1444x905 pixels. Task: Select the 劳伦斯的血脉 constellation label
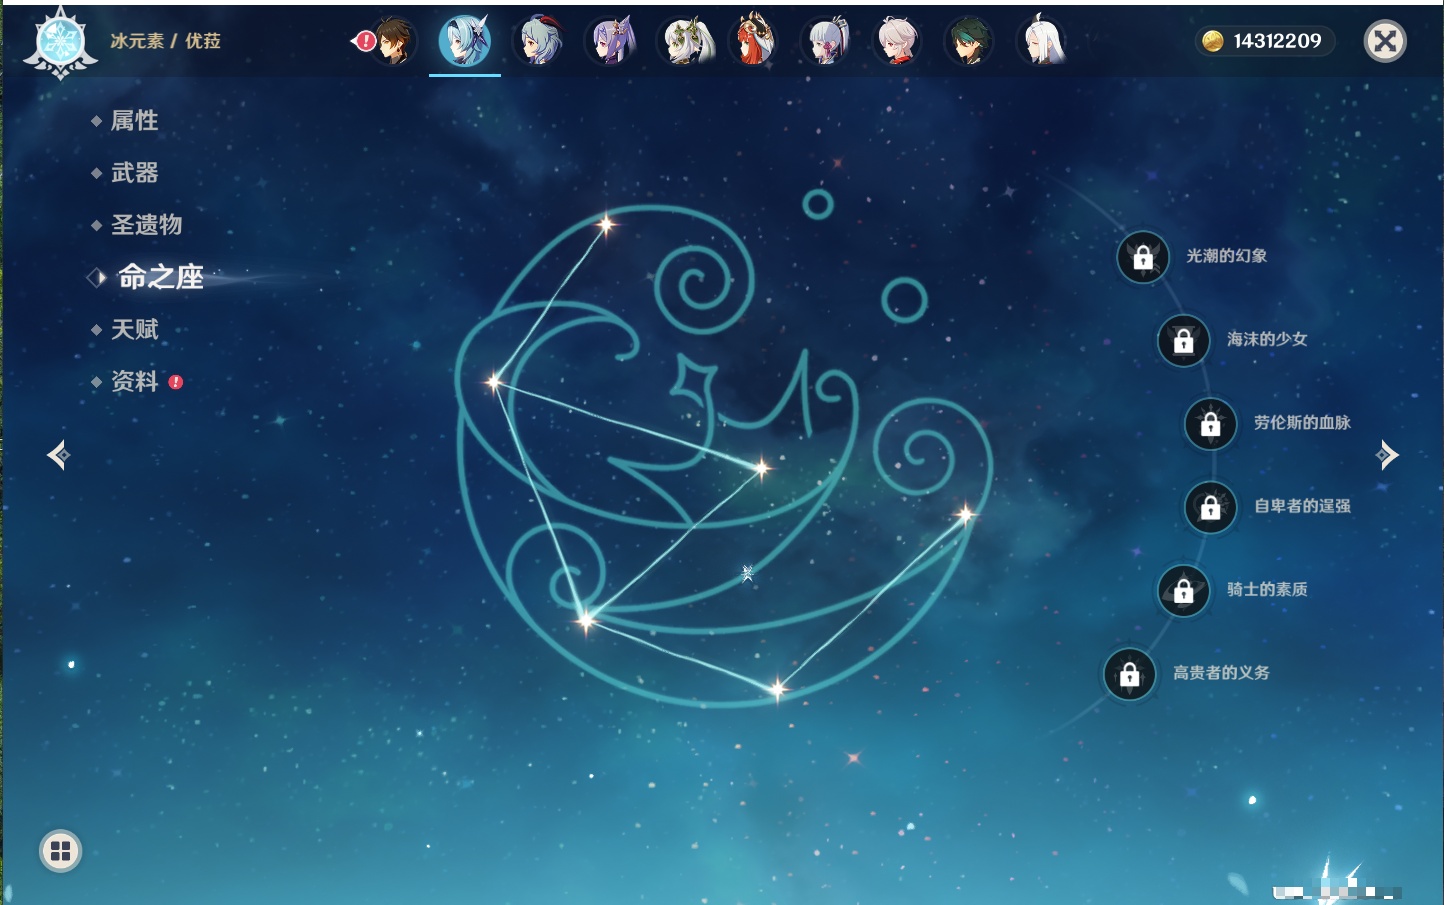click(x=1302, y=422)
